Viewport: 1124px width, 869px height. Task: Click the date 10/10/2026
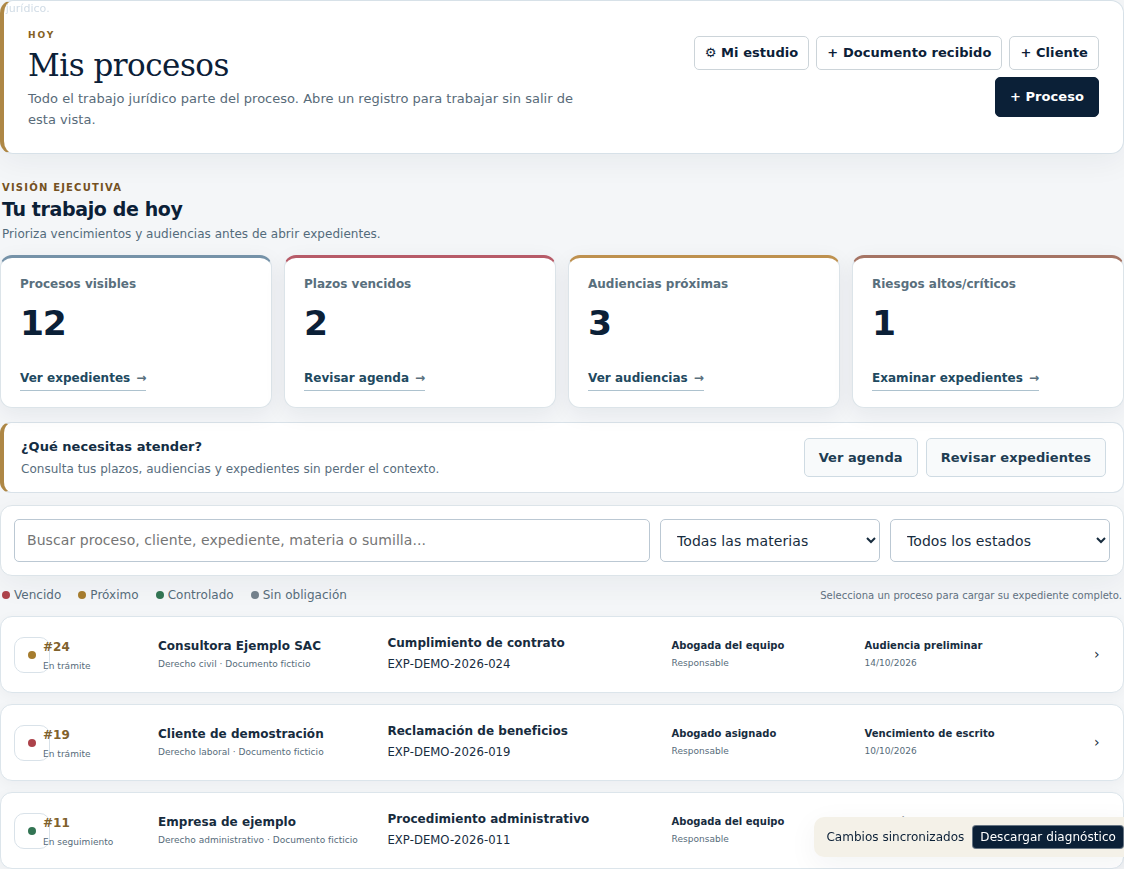(x=890, y=751)
